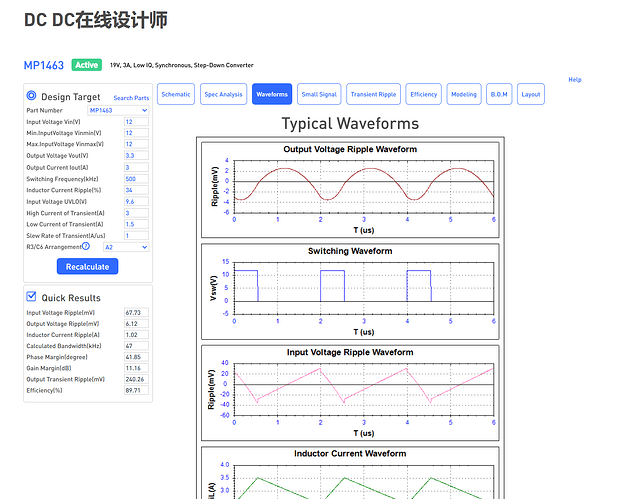Click the R3/C6 Arrangement help icon
This screenshot has width=624, height=499.
pos(86,246)
